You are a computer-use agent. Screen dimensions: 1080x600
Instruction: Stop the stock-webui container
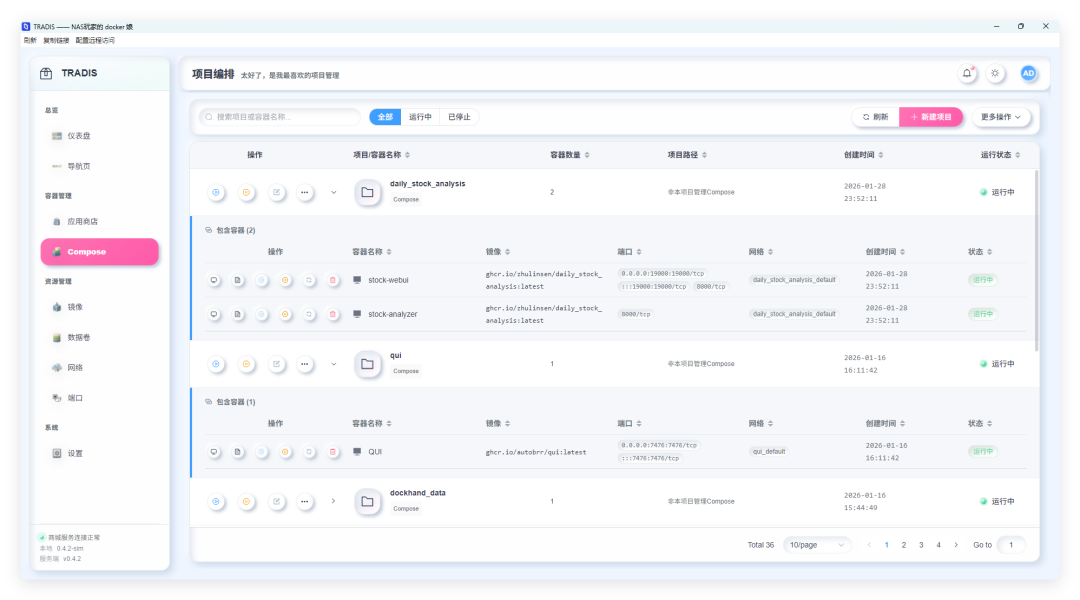pyautogui.click(x=285, y=280)
